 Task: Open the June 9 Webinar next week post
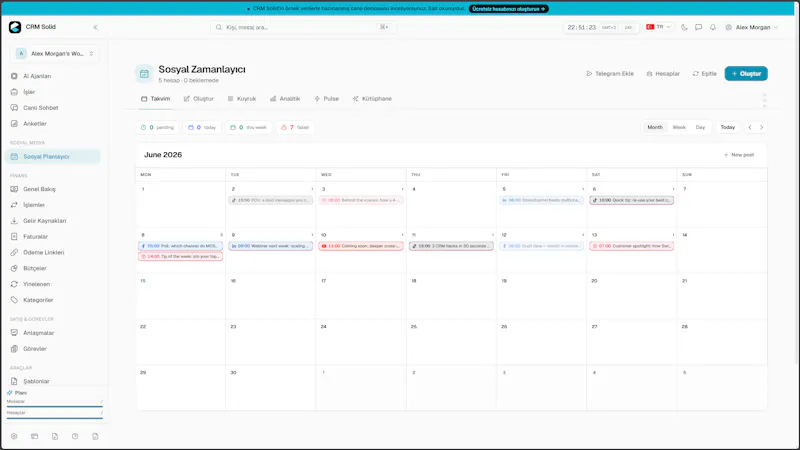[271, 246]
